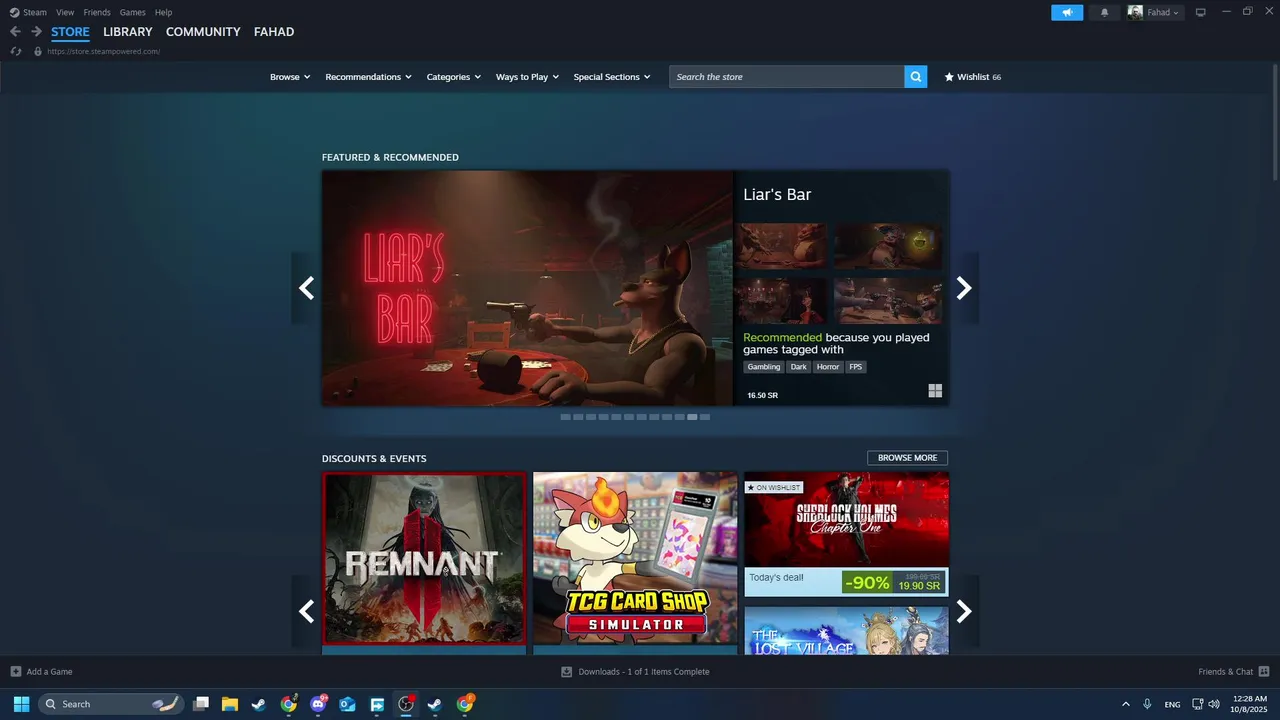Open Outlook from the taskbar
The height and width of the screenshot is (720, 1280).
coord(347,704)
